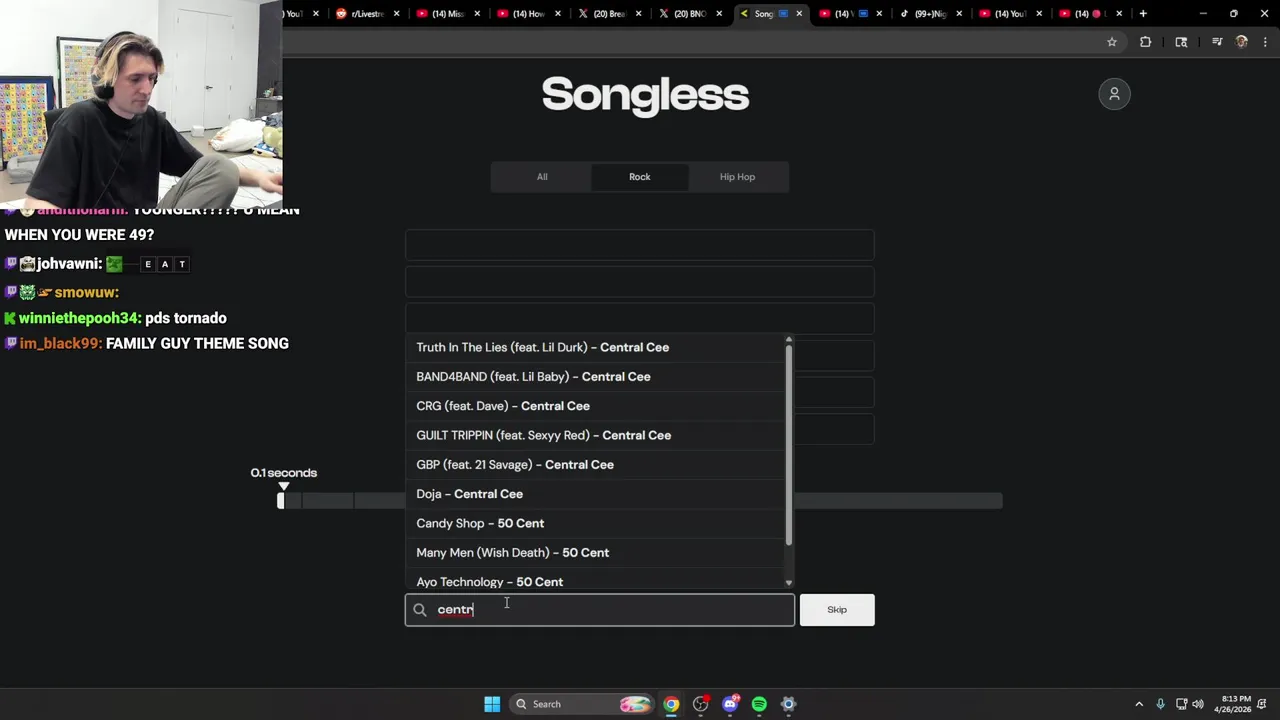This screenshot has width=1280, height=720.
Task: Click the magnifier icon in song search box
Action: pyautogui.click(x=420, y=610)
